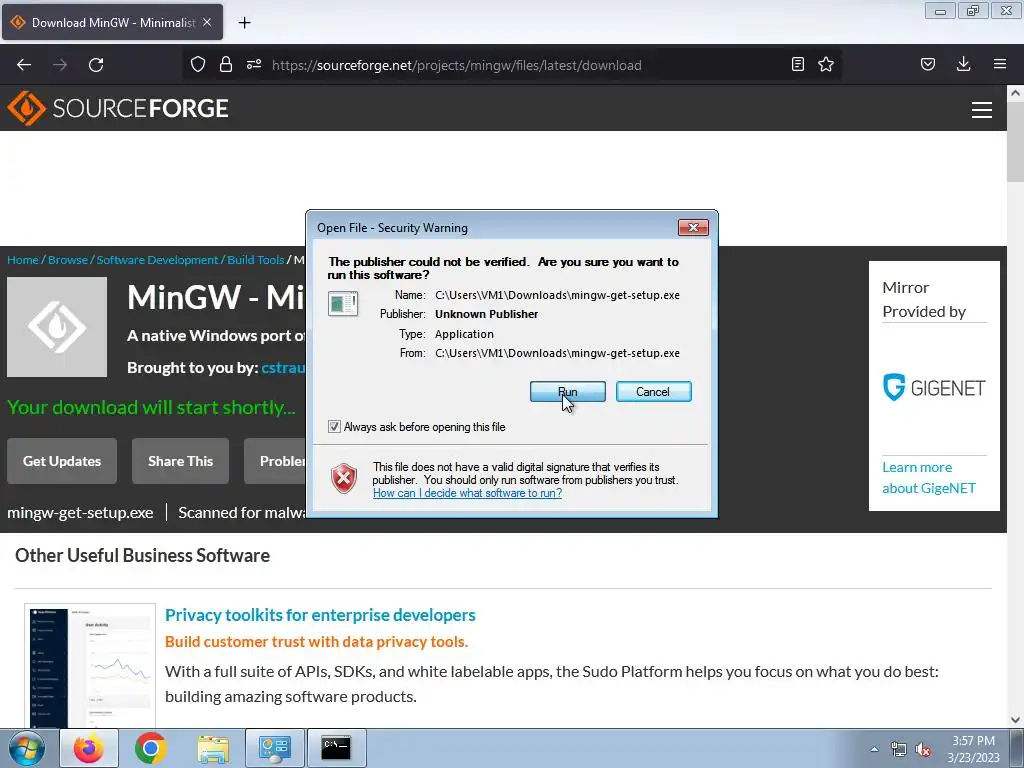Viewport: 1024px width, 768px height.
Task: Open the tracking protection shield icon
Action: click(198, 65)
